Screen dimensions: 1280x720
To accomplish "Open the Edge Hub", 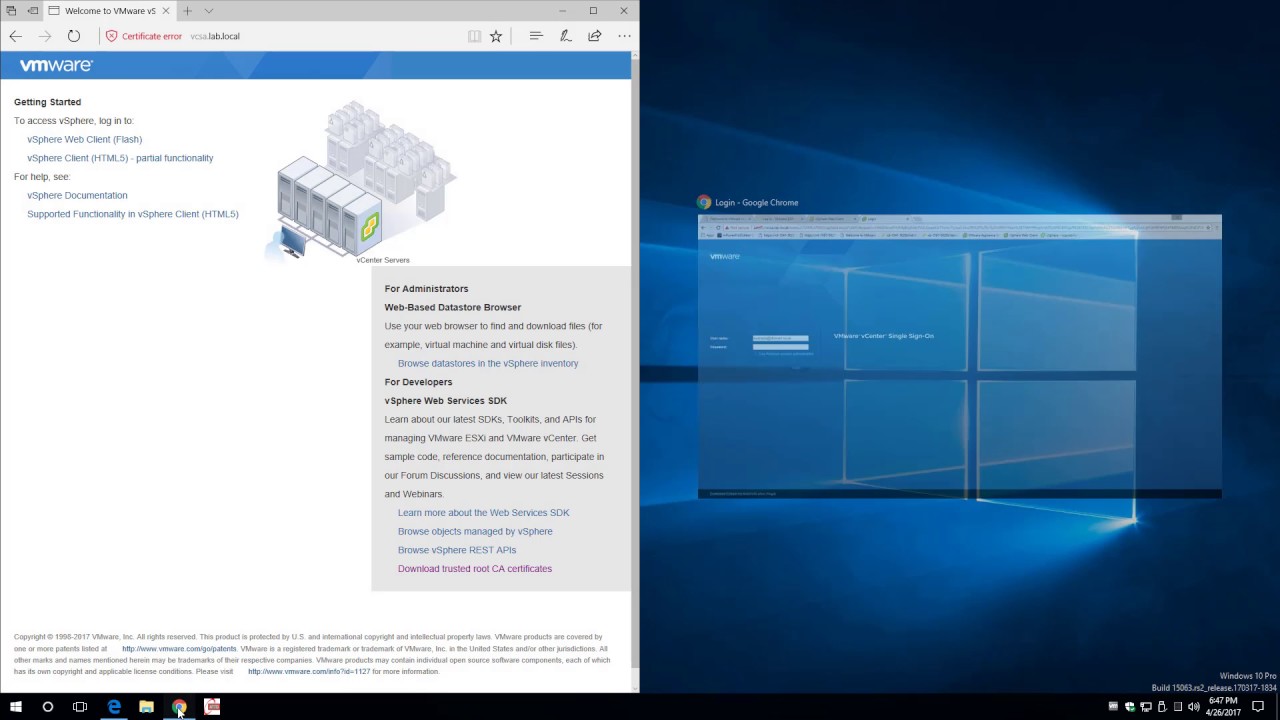I will (x=536, y=36).
